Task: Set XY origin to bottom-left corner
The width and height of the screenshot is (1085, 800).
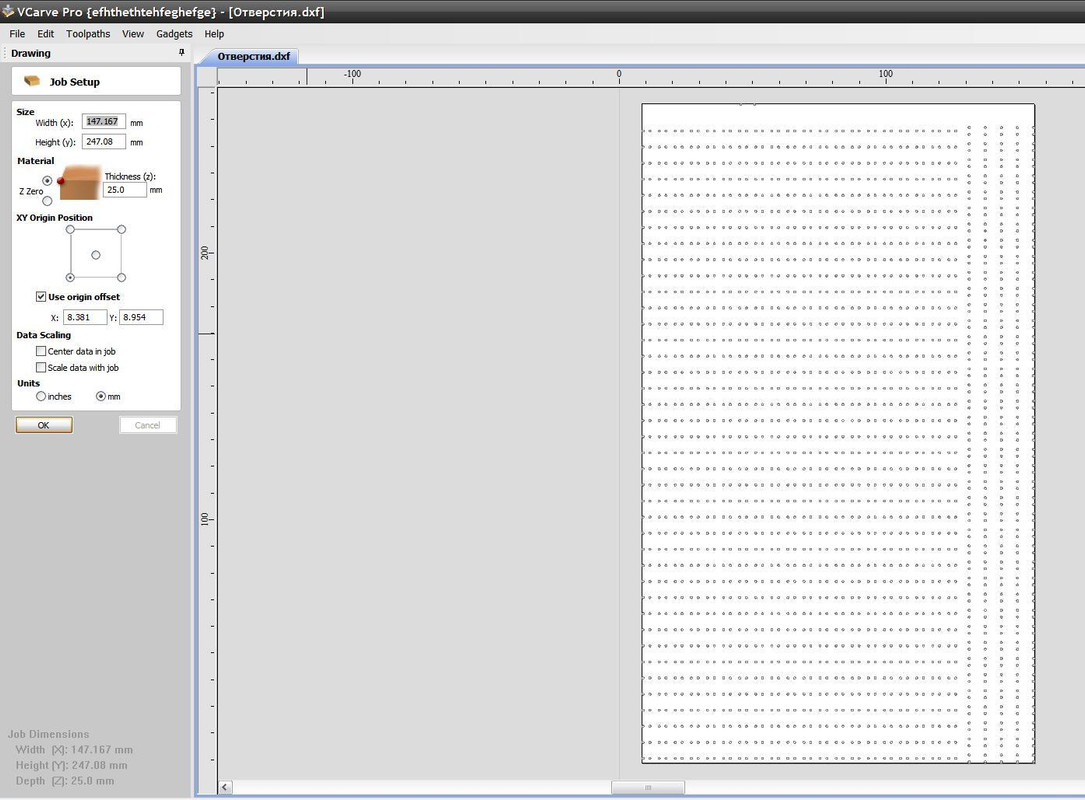Action: click(70, 278)
